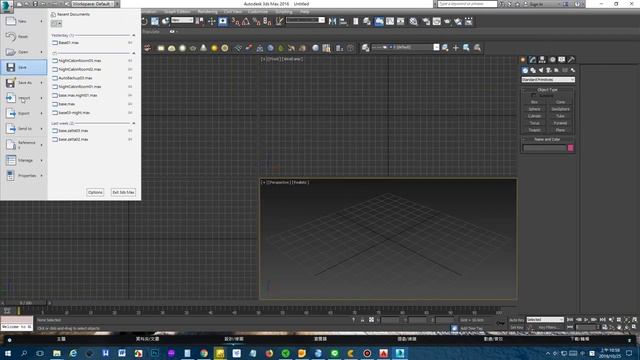Click the pink object color swatch
This screenshot has height=360, width=640.
[x=571, y=148]
